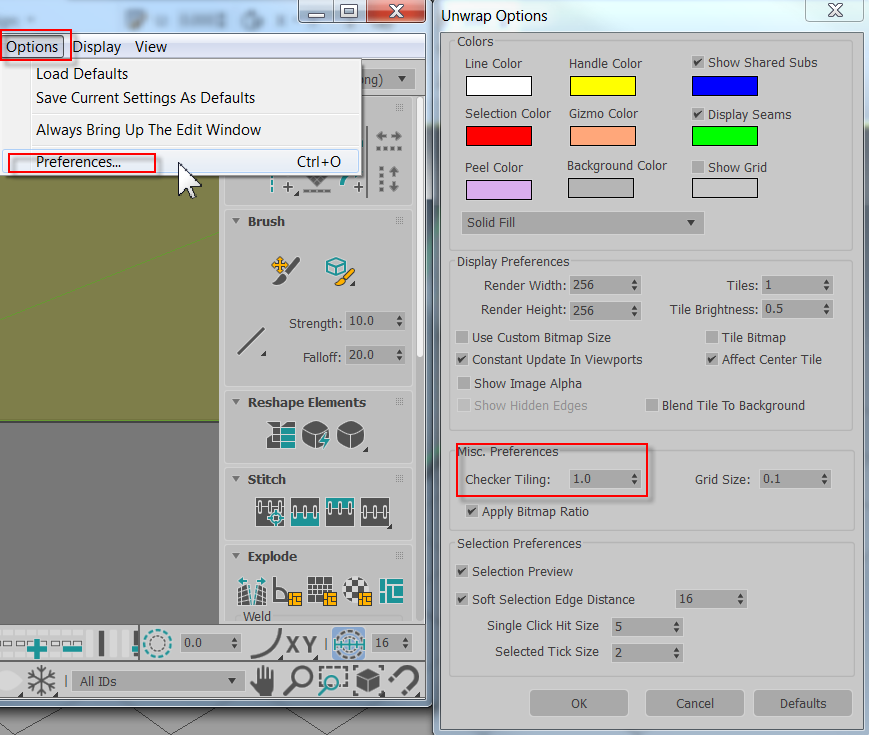Image resolution: width=869 pixels, height=735 pixels.
Task: Activate the Zoom Region tool
Action: click(331, 681)
